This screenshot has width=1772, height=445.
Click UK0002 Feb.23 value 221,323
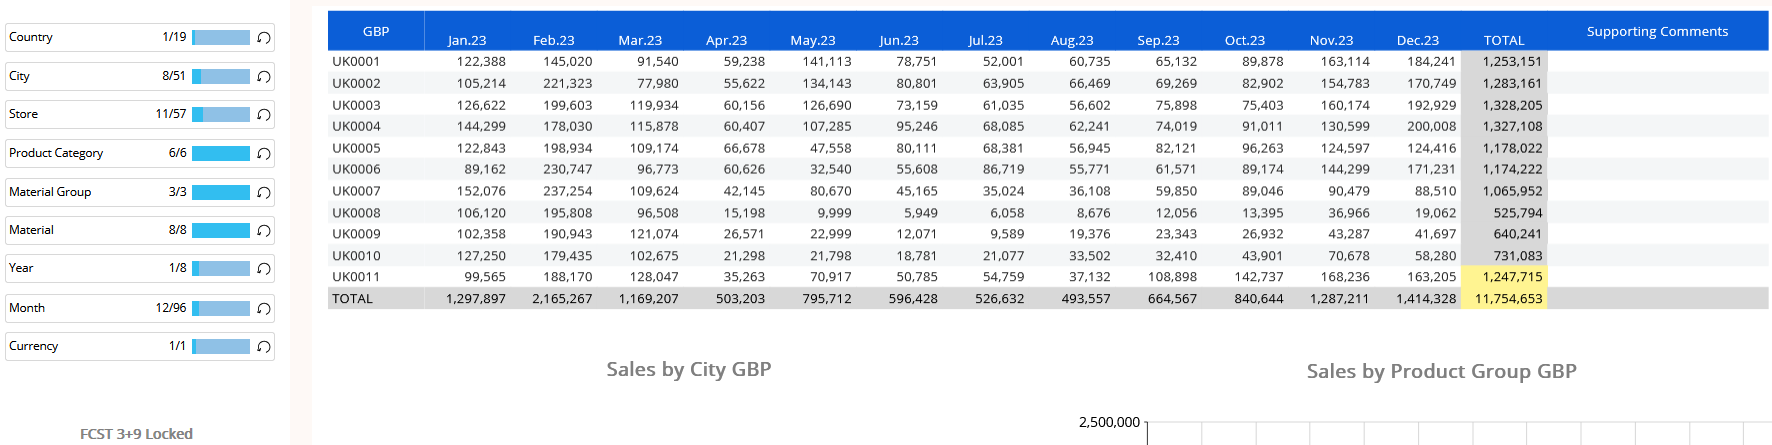567,83
